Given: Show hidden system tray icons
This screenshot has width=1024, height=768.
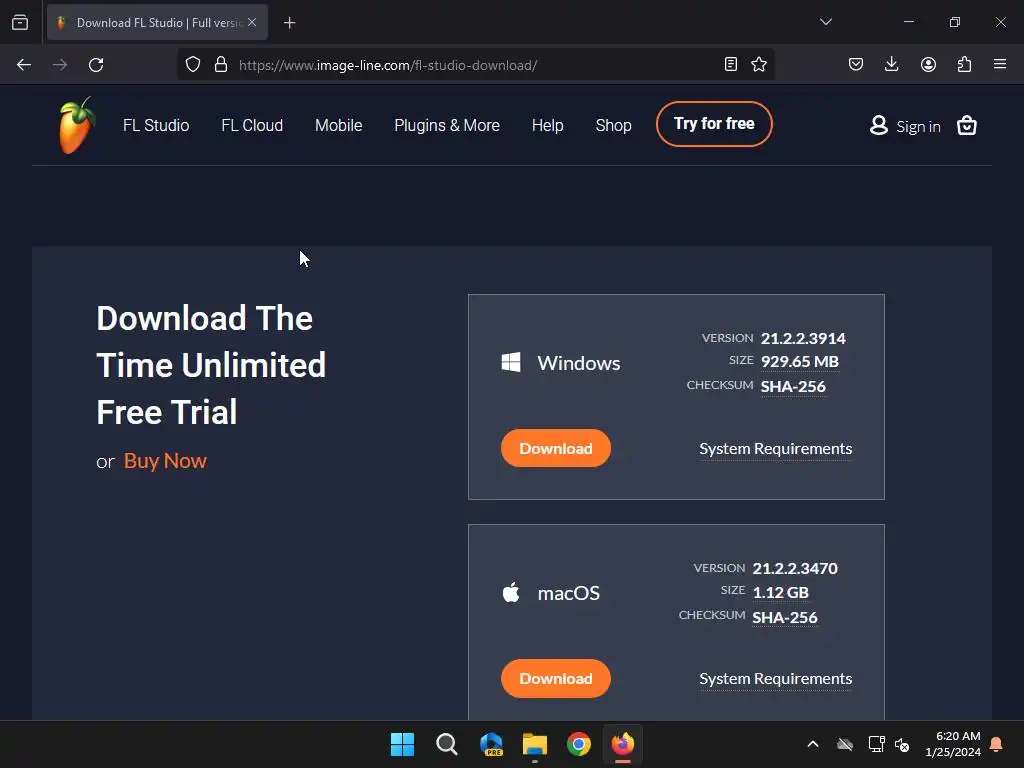Looking at the screenshot, I should 813,744.
